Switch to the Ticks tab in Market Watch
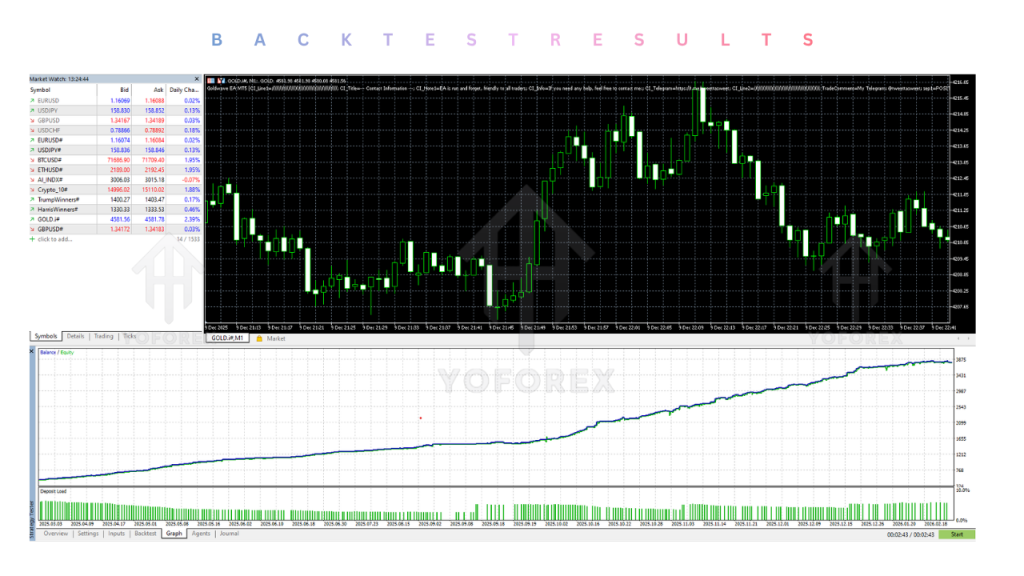This screenshot has height=576, width=1024. [129, 337]
